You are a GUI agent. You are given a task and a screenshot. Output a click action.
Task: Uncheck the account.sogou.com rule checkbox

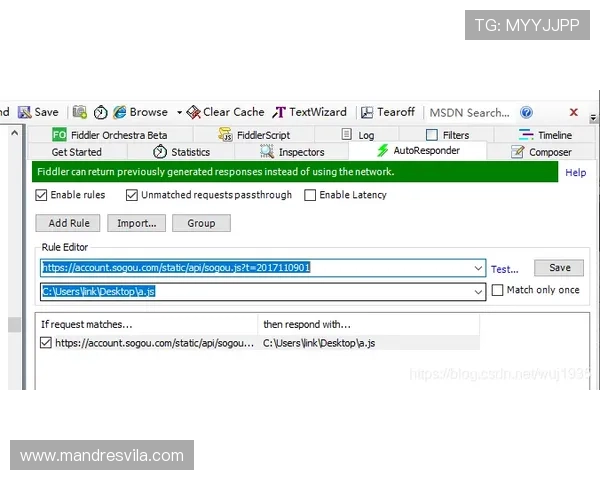click(x=46, y=343)
